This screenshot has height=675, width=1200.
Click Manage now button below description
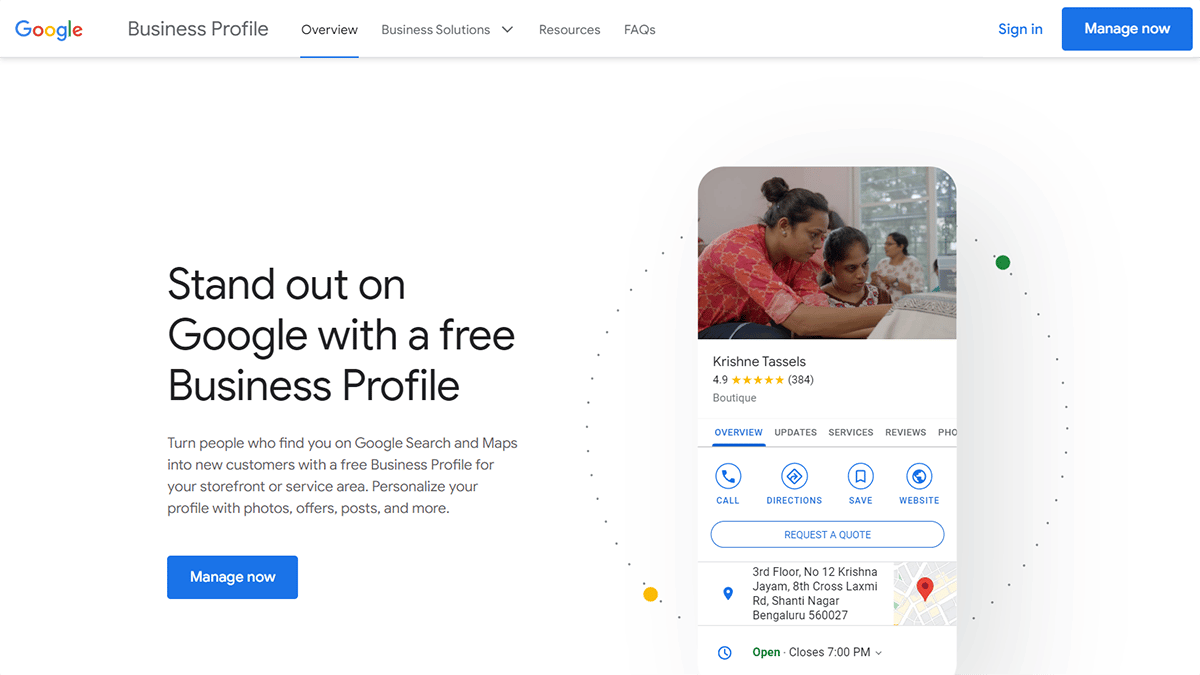(232, 577)
